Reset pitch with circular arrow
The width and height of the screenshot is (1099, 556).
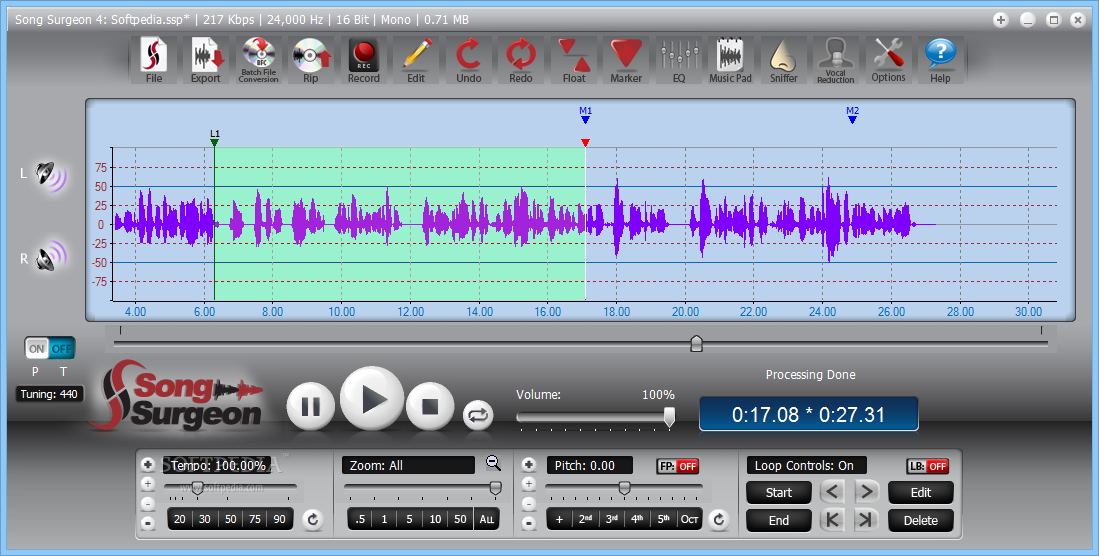click(x=718, y=520)
